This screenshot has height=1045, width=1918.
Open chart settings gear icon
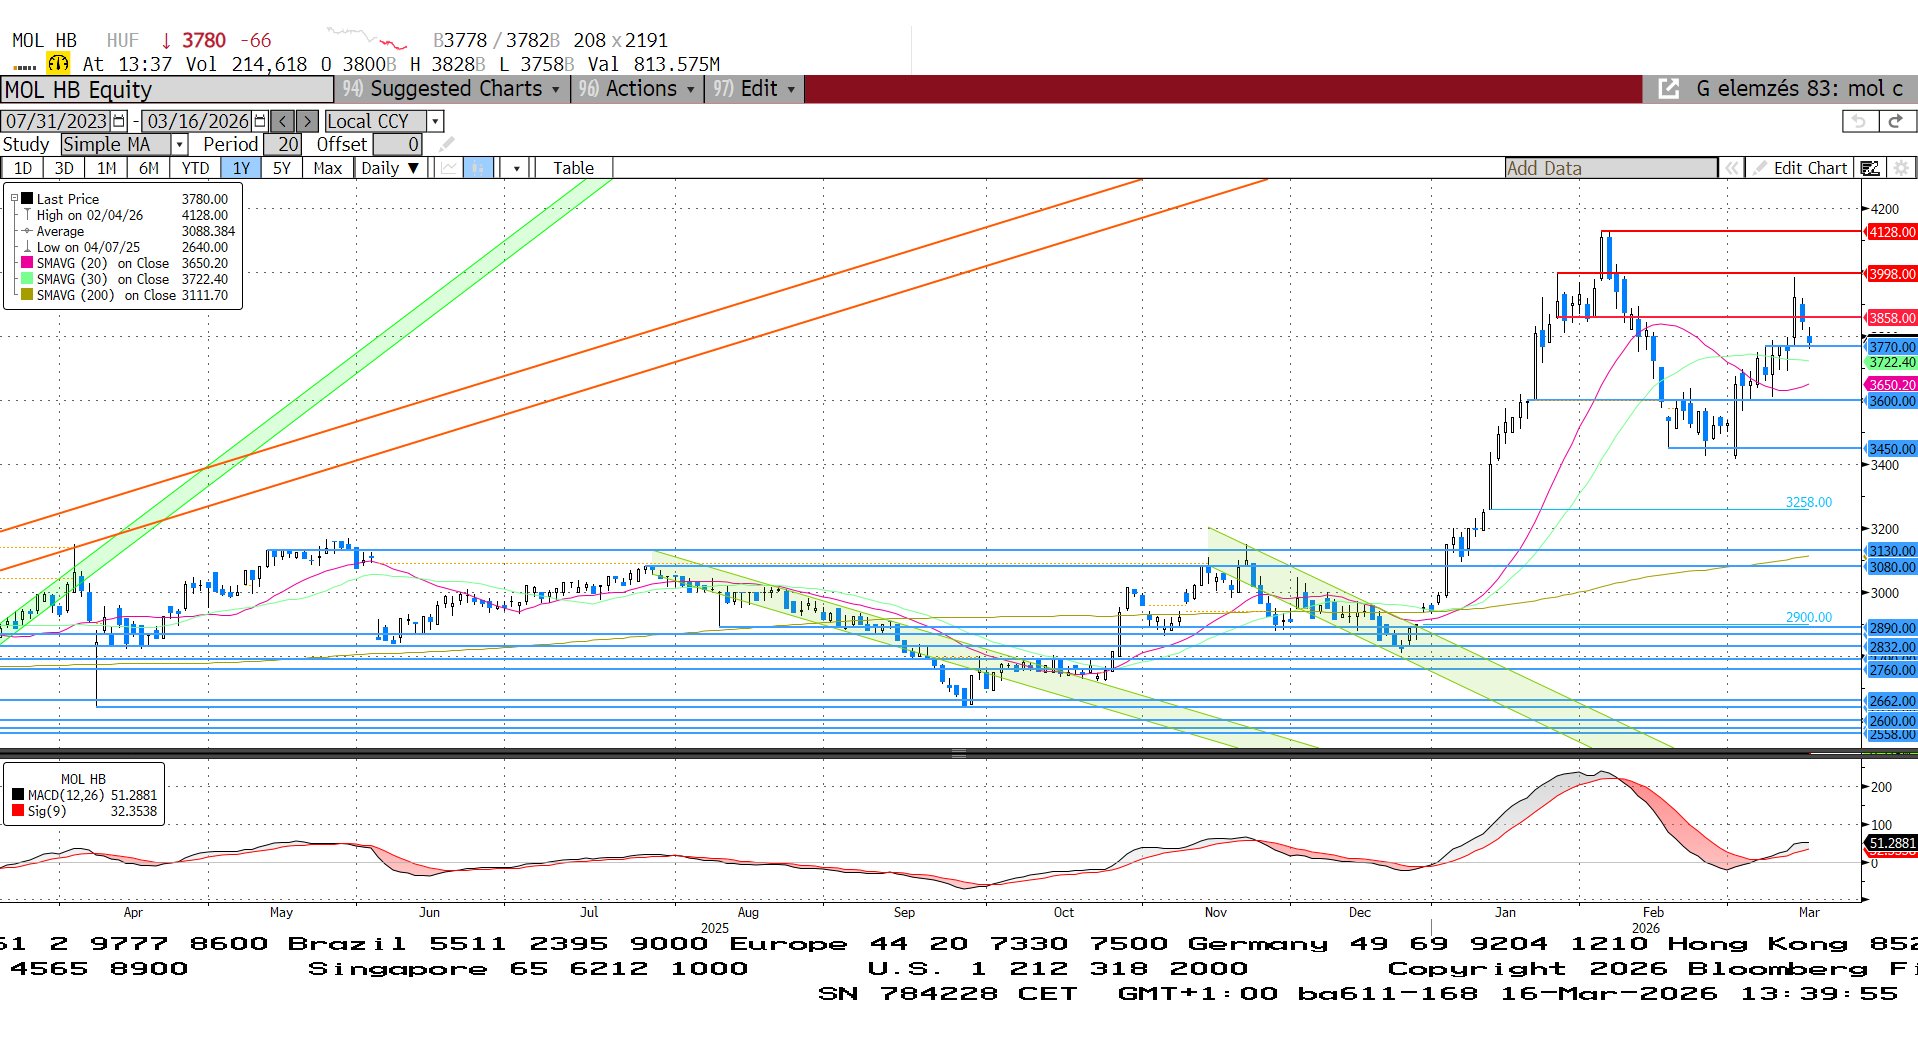1901,168
